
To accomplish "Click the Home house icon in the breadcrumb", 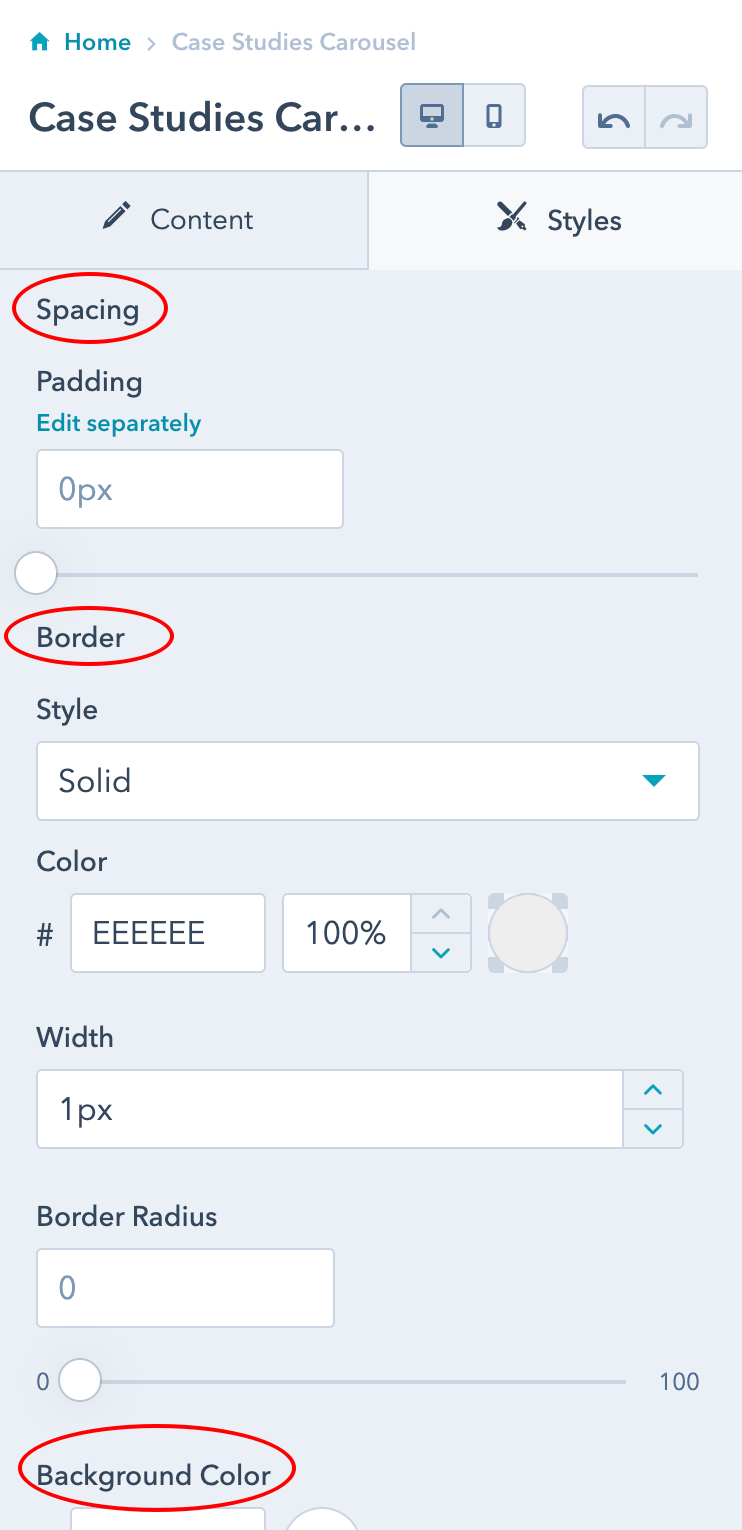I will 40,42.
